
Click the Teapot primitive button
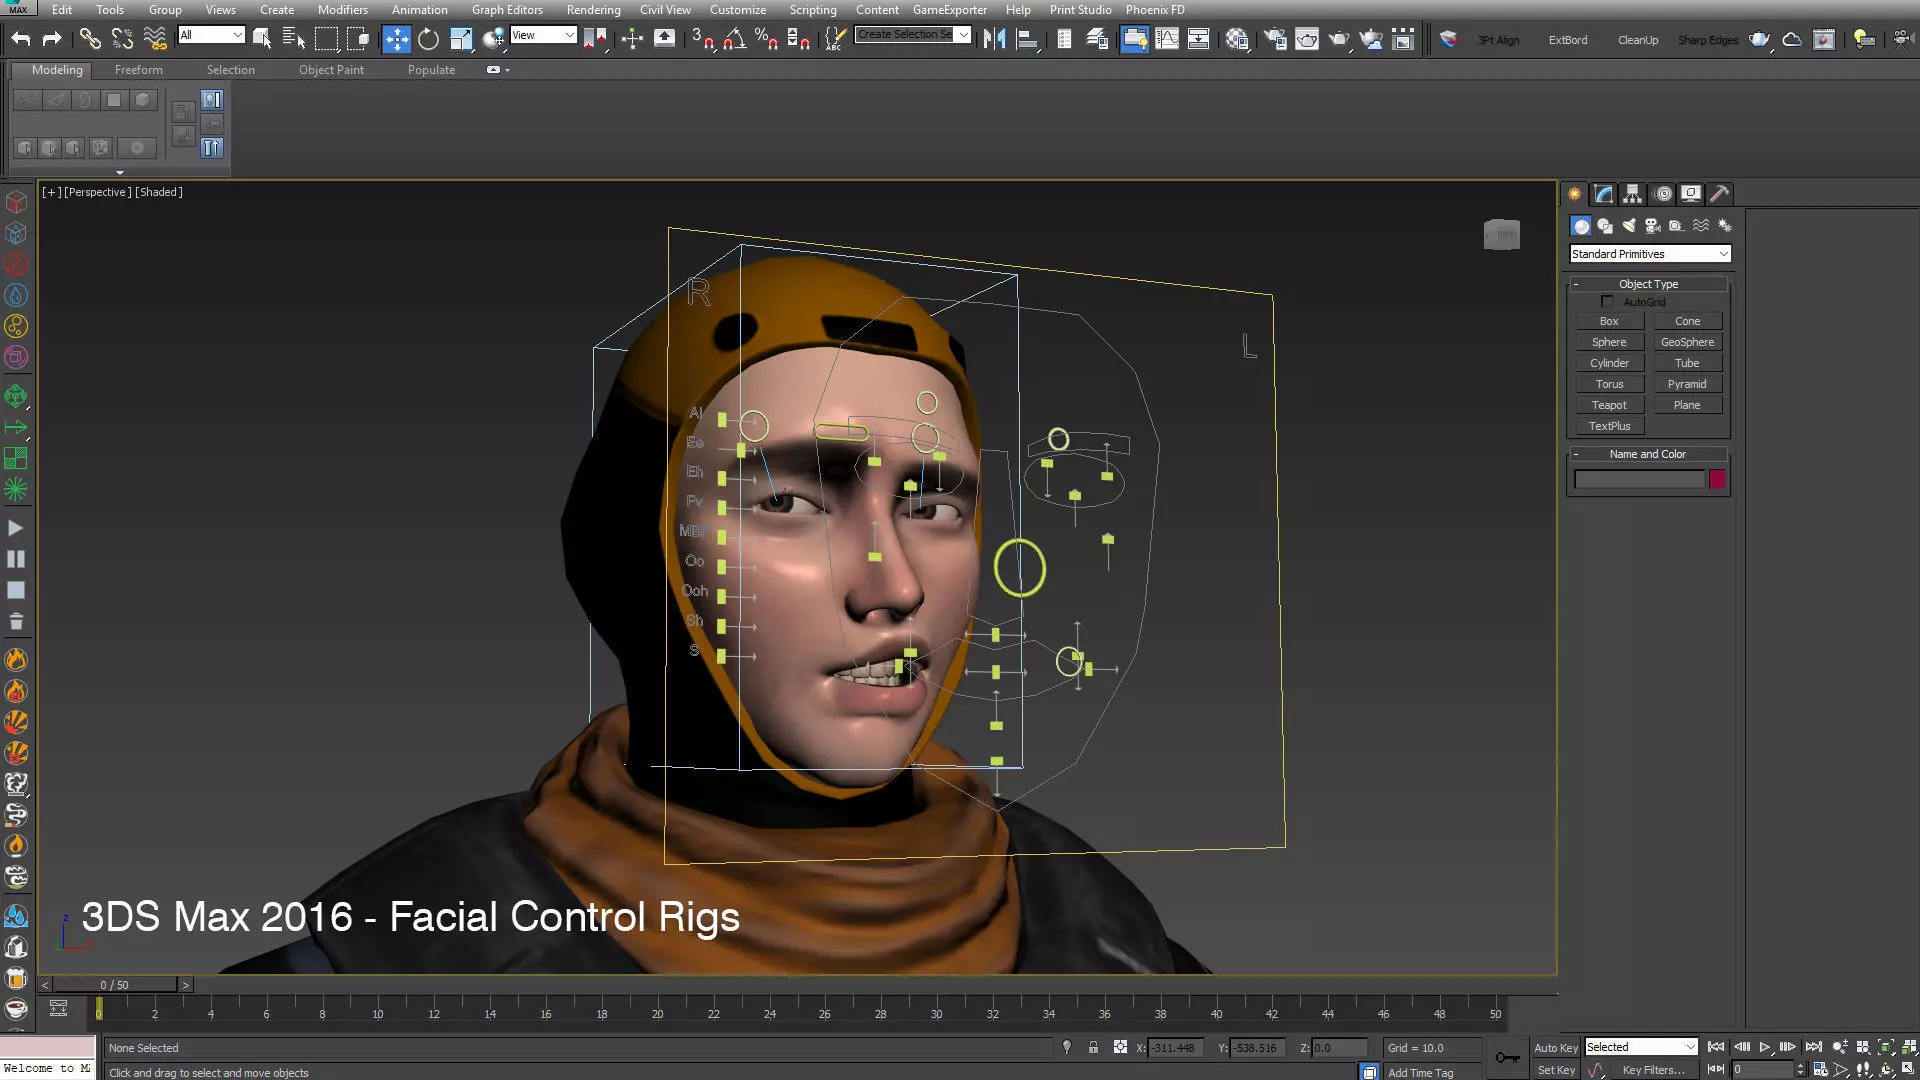[1609, 405]
